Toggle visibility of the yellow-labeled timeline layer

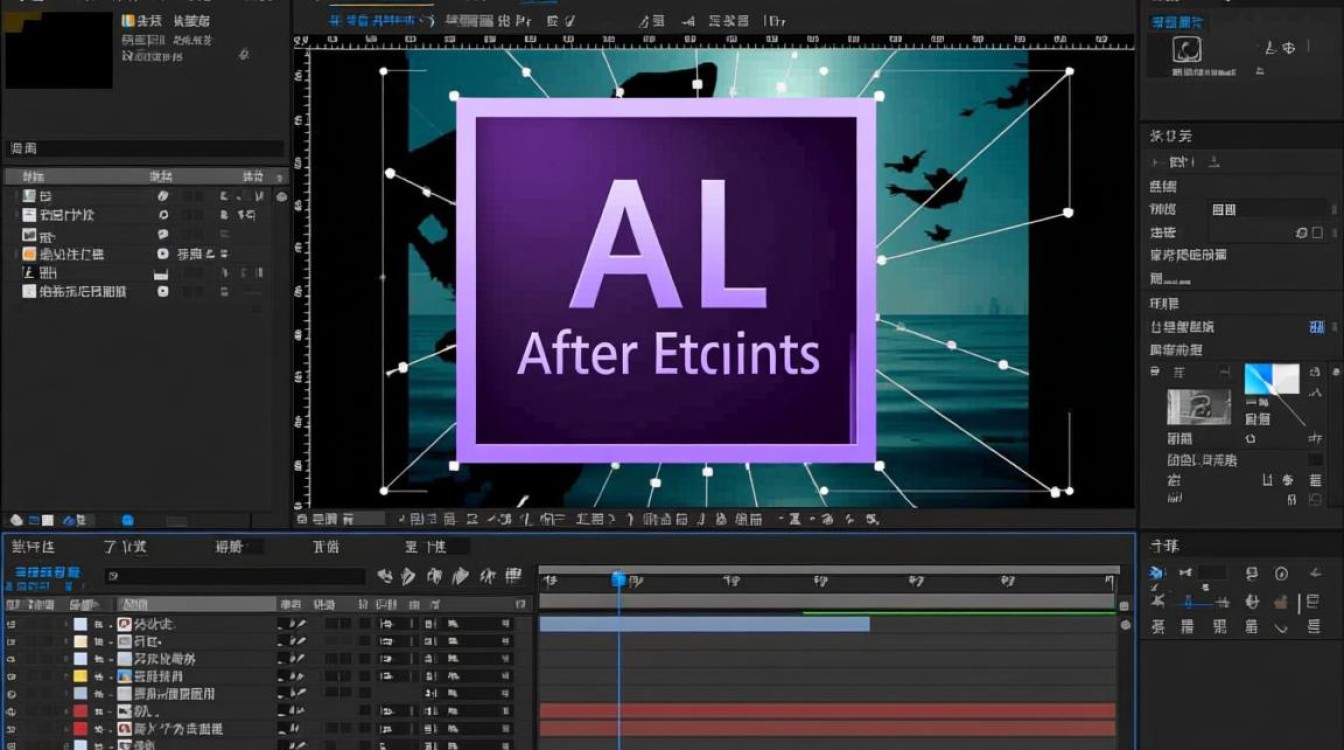12,676
